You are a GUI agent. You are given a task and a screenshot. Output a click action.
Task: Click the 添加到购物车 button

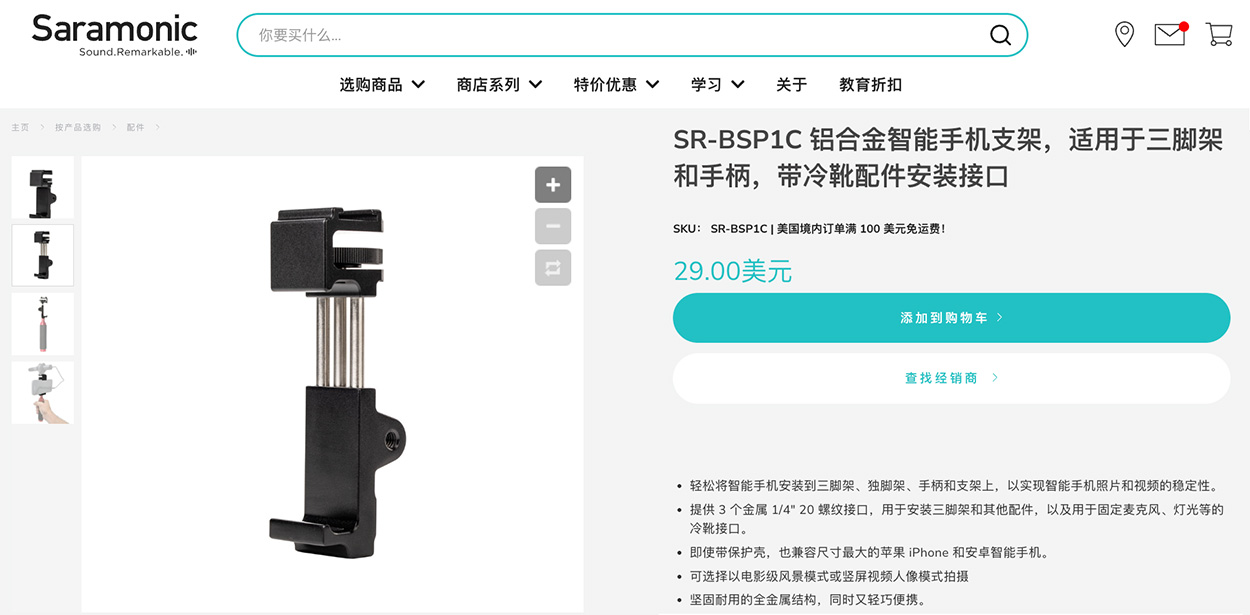click(x=951, y=318)
